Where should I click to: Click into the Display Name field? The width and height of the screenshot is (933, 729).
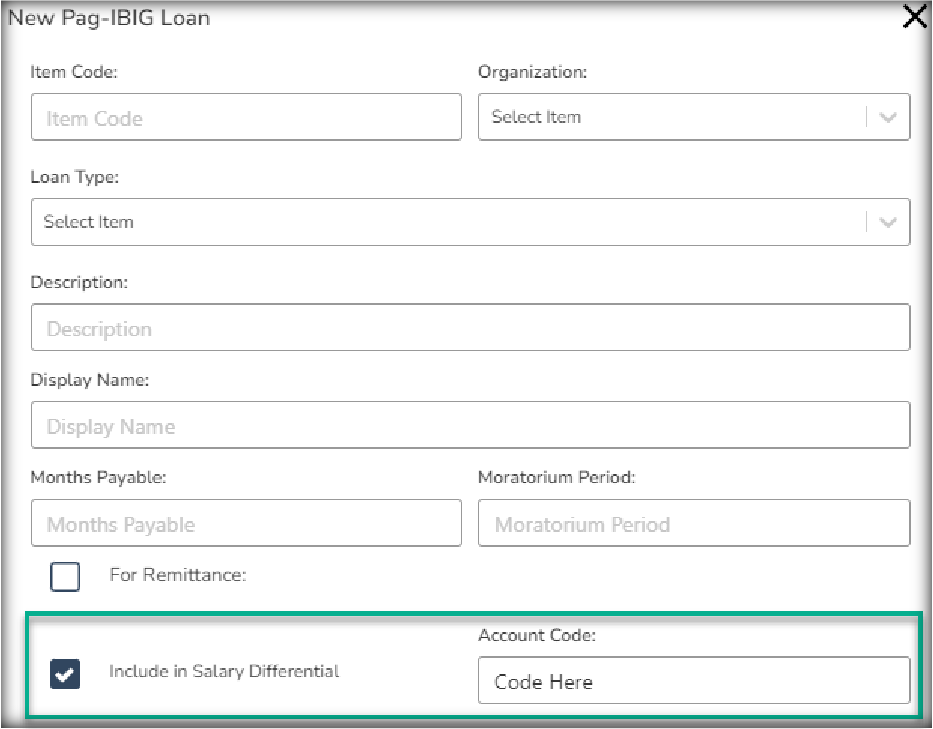pos(470,426)
